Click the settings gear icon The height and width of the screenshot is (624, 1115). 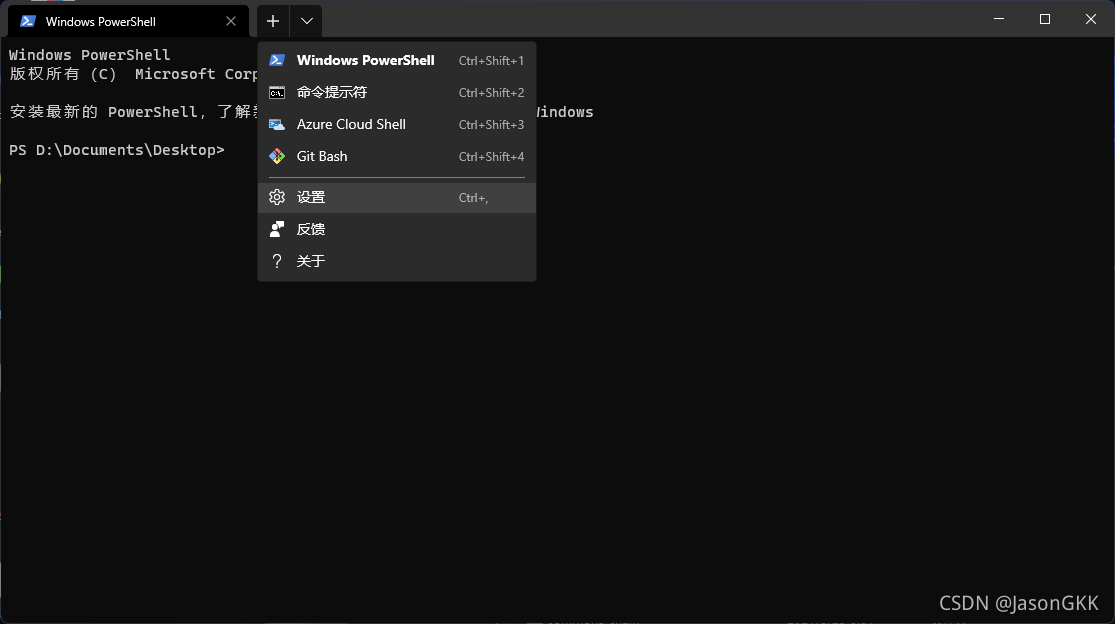point(277,197)
